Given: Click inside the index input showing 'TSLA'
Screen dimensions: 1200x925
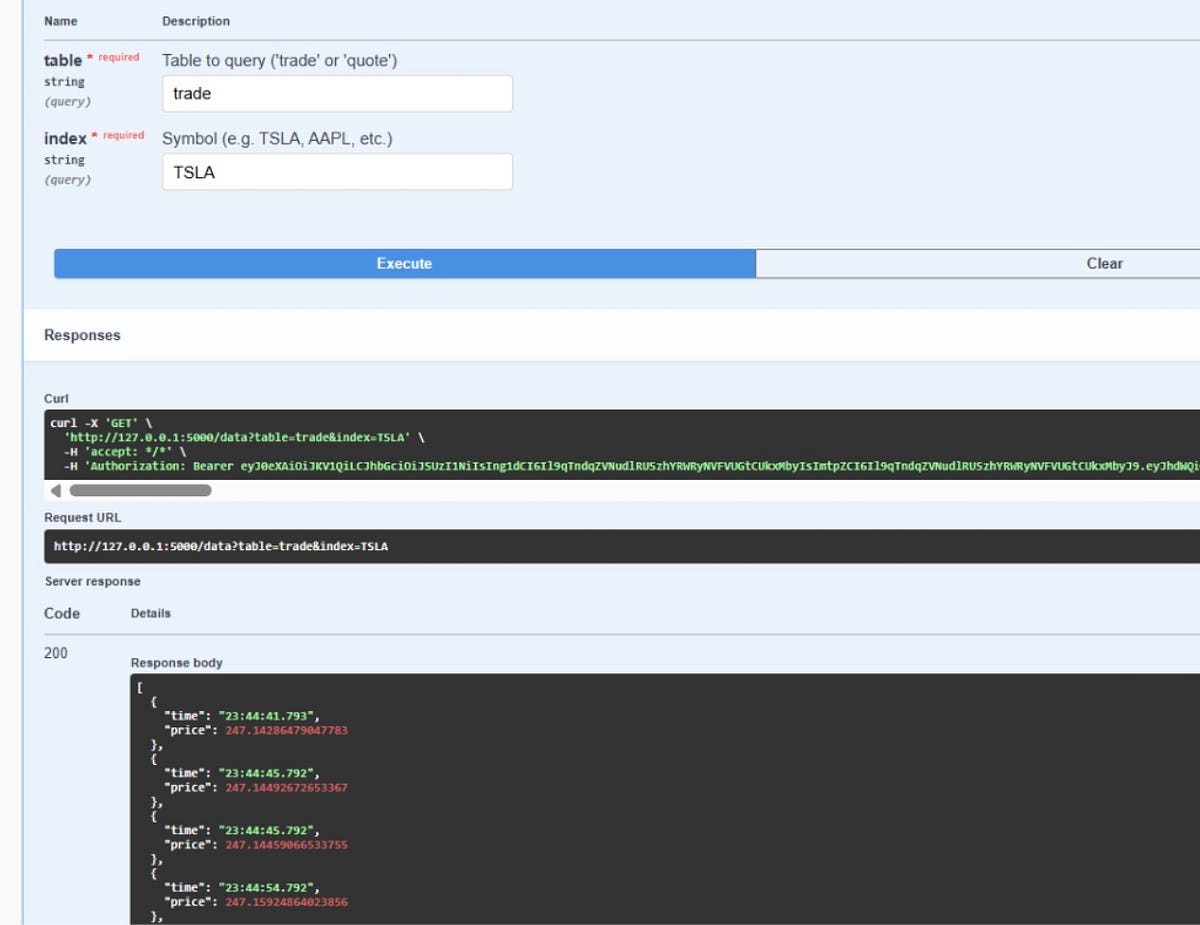Looking at the screenshot, I should (x=337, y=171).
